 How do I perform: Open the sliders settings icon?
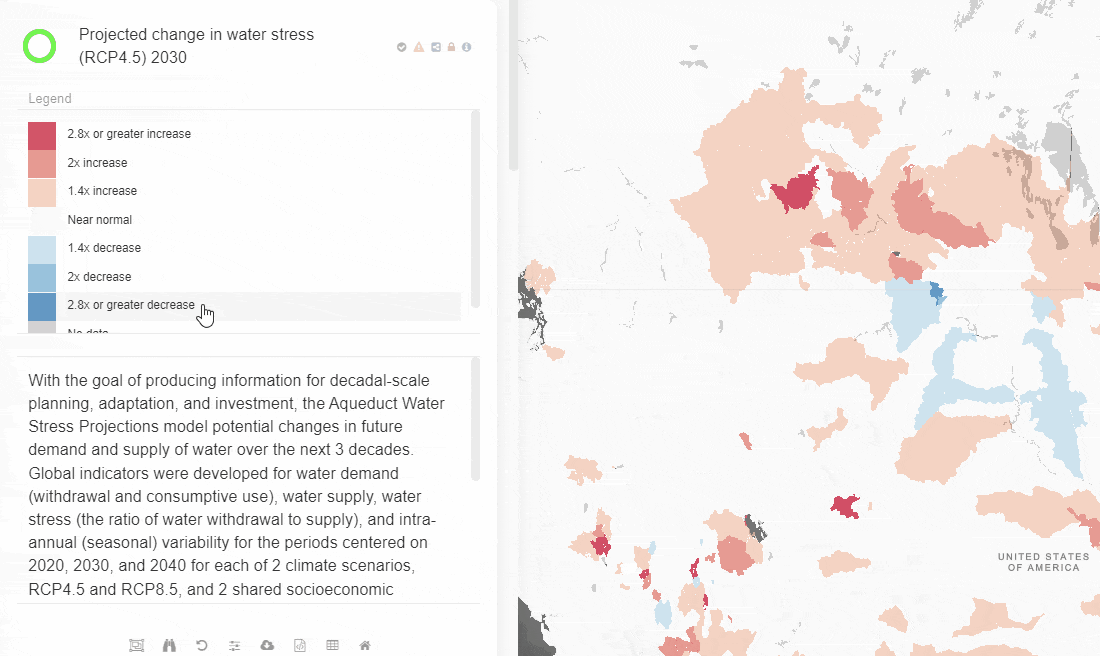pyautogui.click(x=234, y=646)
